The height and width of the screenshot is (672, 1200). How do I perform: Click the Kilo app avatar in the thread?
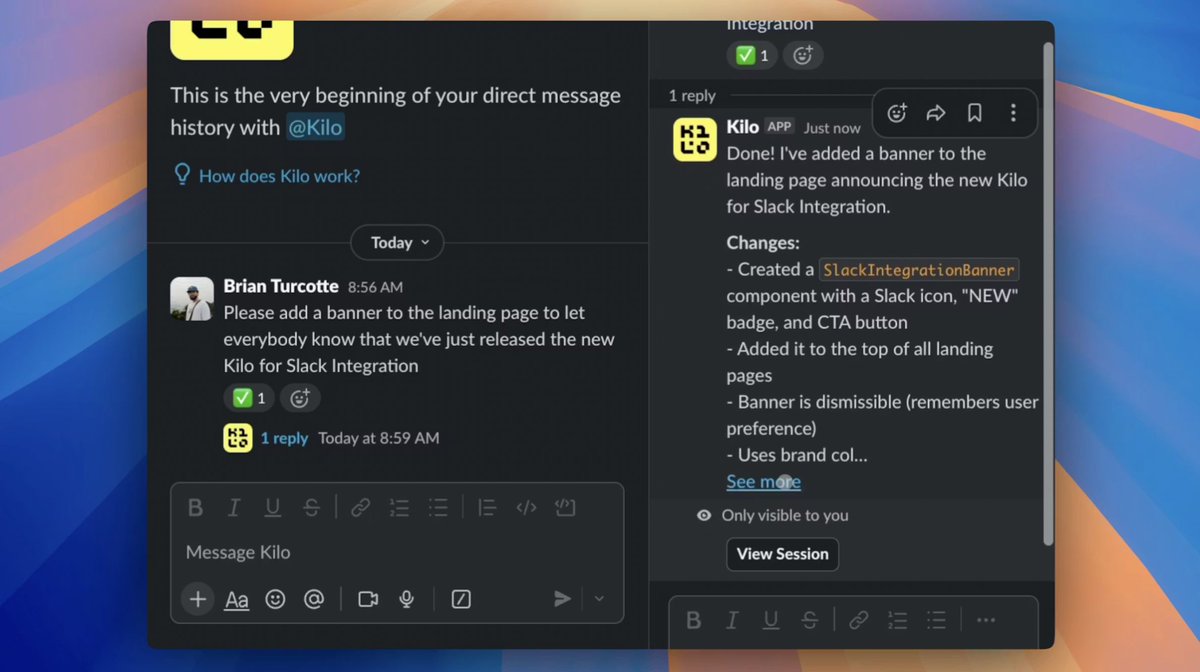(695, 139)
